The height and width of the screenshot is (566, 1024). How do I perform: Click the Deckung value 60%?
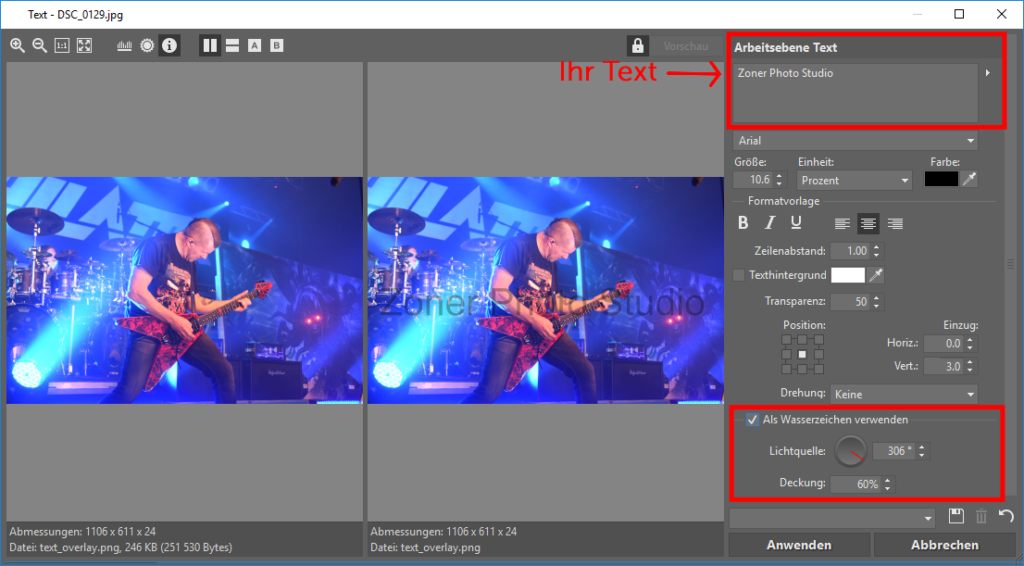click(x=856, y=484)
